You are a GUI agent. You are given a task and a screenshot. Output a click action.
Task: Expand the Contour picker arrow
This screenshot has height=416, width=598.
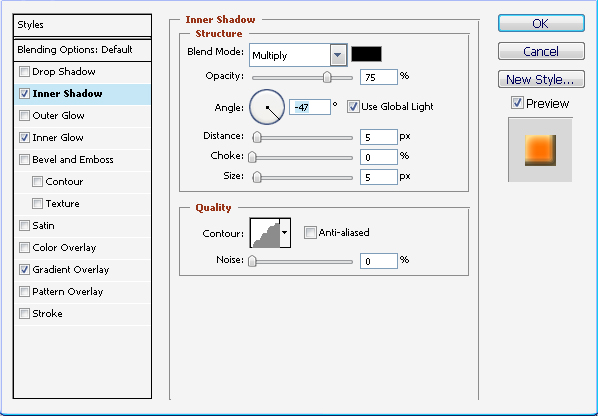tap(285, 233)
